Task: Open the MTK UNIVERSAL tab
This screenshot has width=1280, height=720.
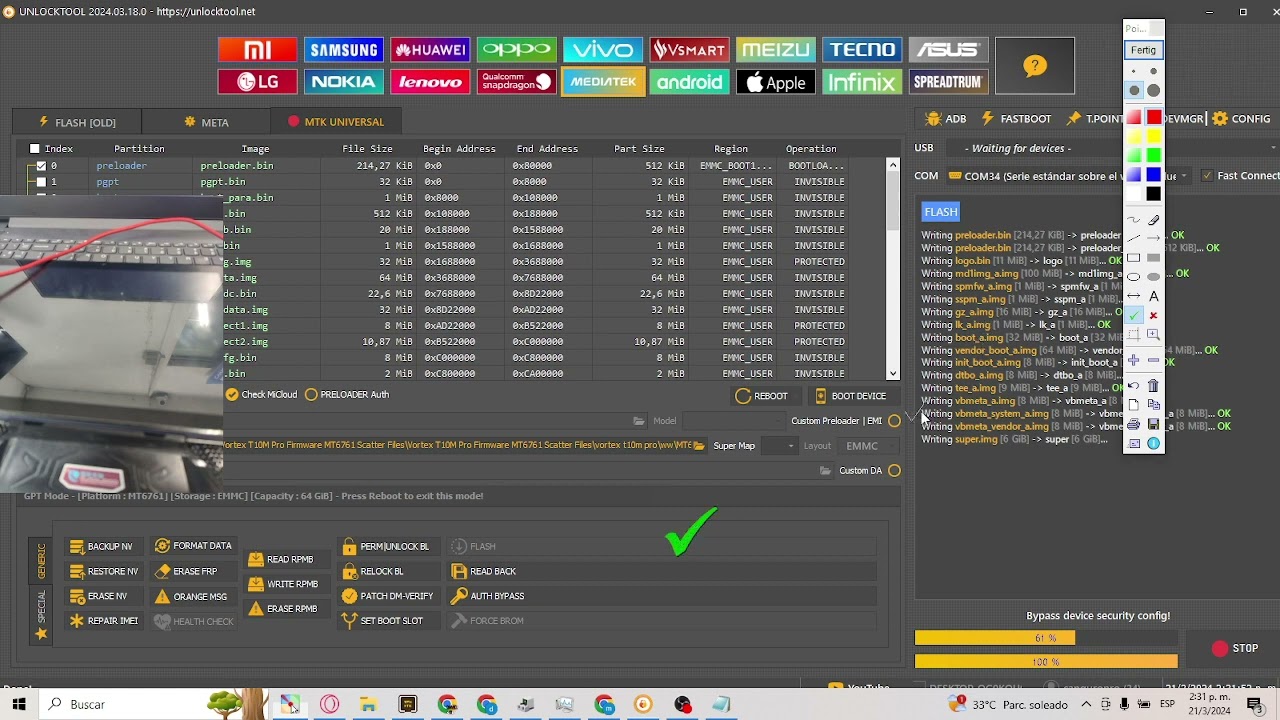Action: coord(336,122)
